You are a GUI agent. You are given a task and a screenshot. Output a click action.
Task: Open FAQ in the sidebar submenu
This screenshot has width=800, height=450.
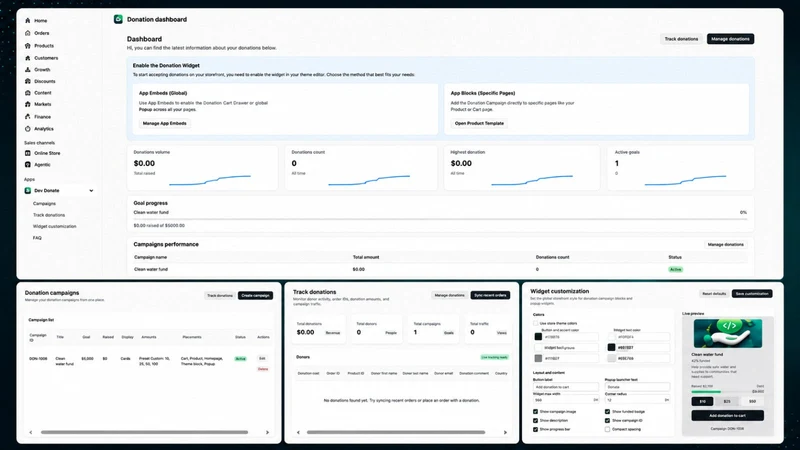pyautogui.click(x=37, y=238)
